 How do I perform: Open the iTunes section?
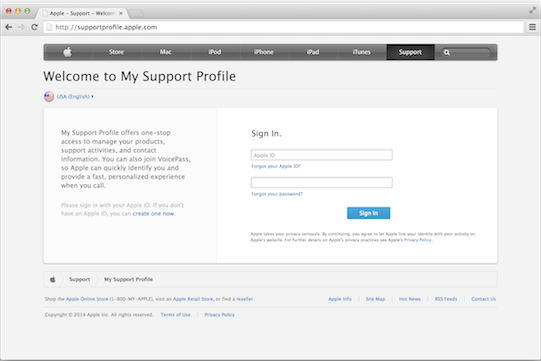point(362,52)
